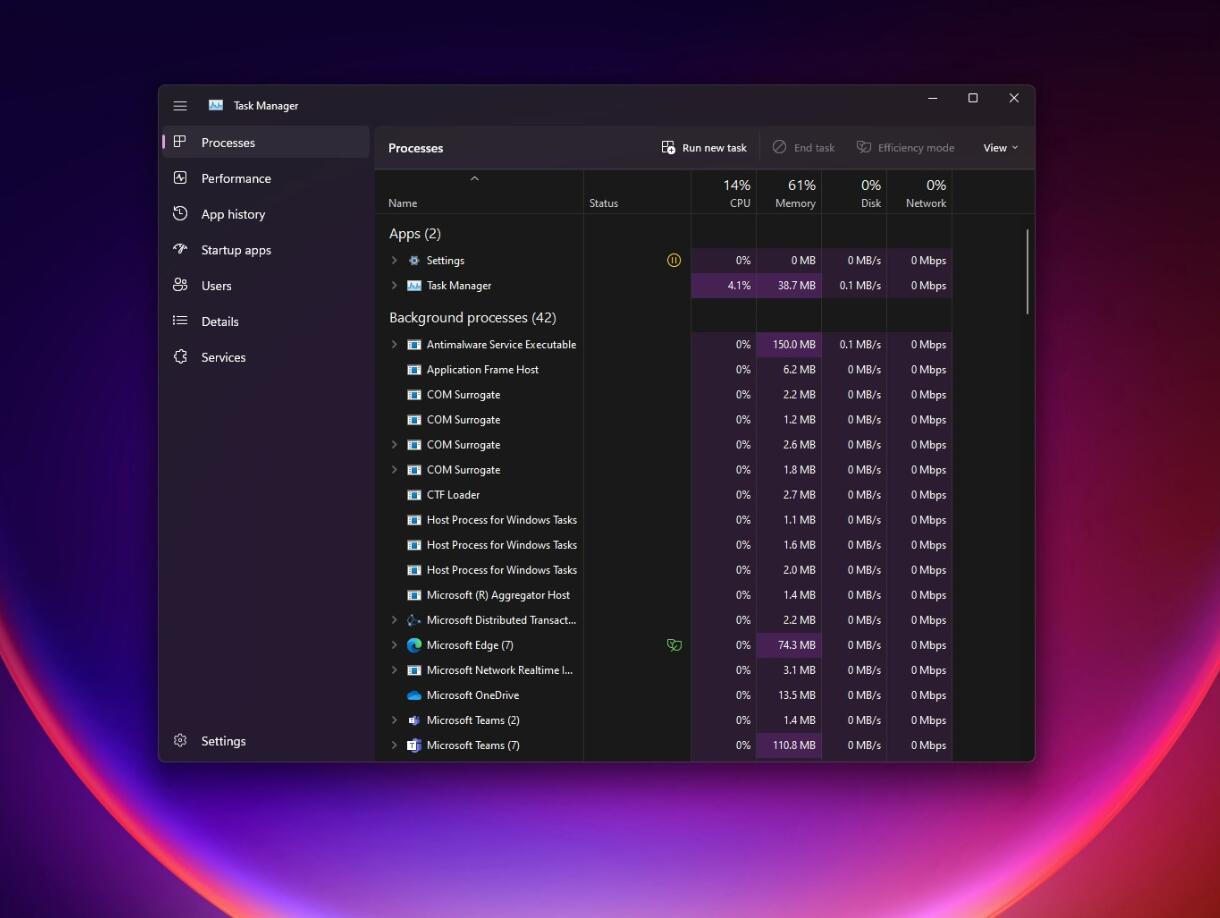Switch to the Performance page
The width and height of the screenshot is (1220, 918).
coord(266,178)
